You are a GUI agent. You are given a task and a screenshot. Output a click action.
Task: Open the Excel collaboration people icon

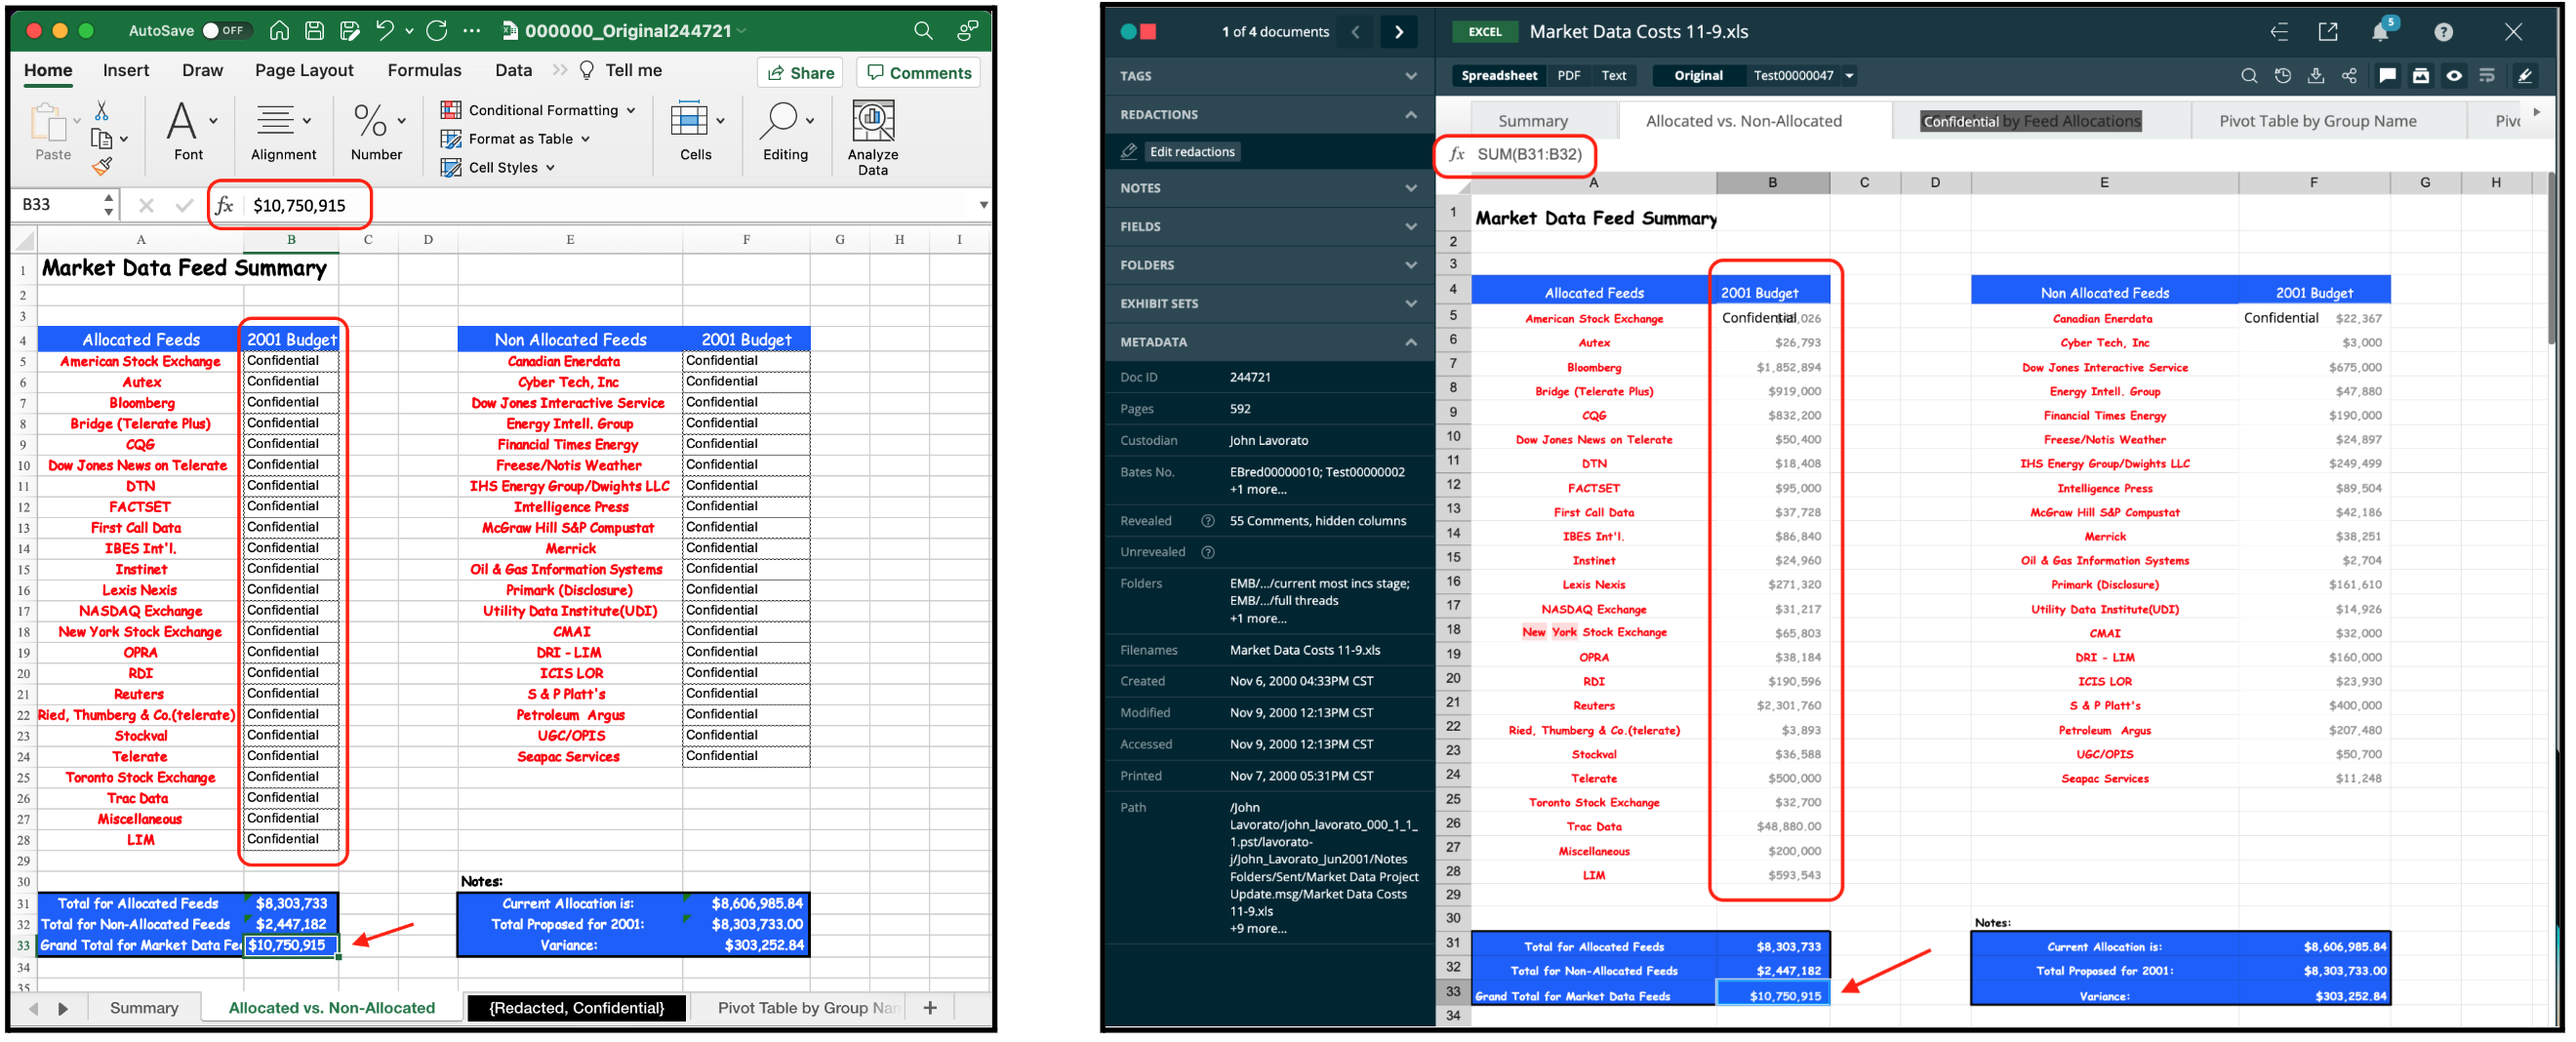pyautogui.click(x=967, y=31)
